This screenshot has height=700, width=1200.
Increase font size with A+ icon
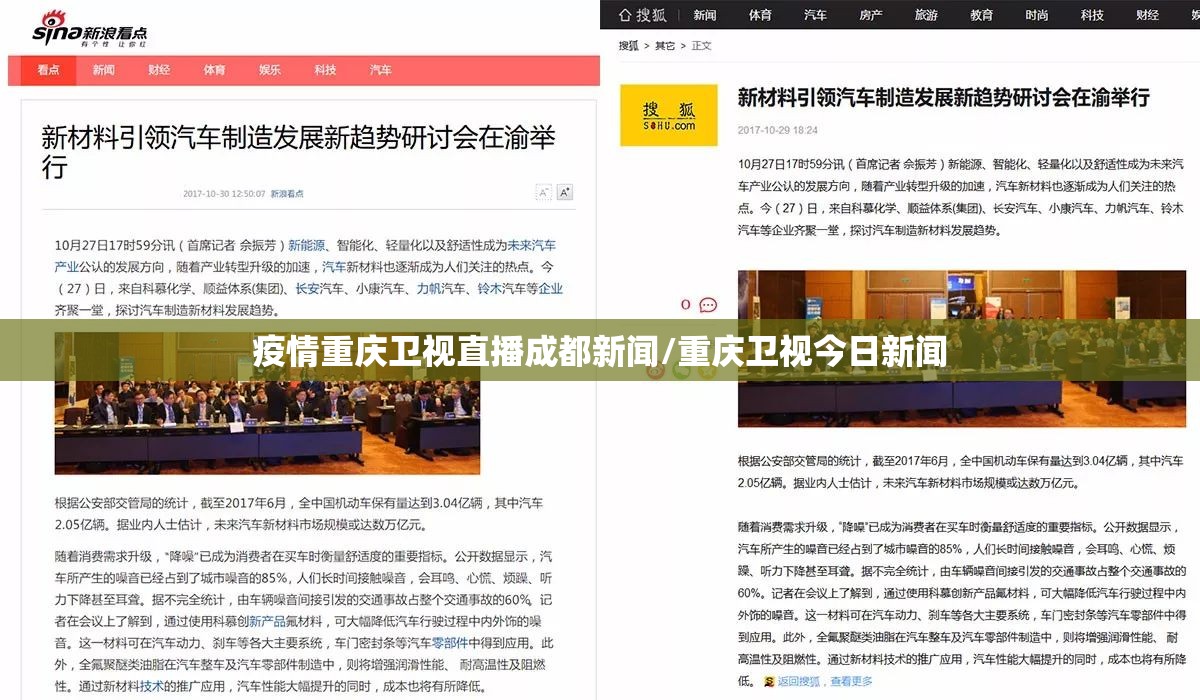565,192
